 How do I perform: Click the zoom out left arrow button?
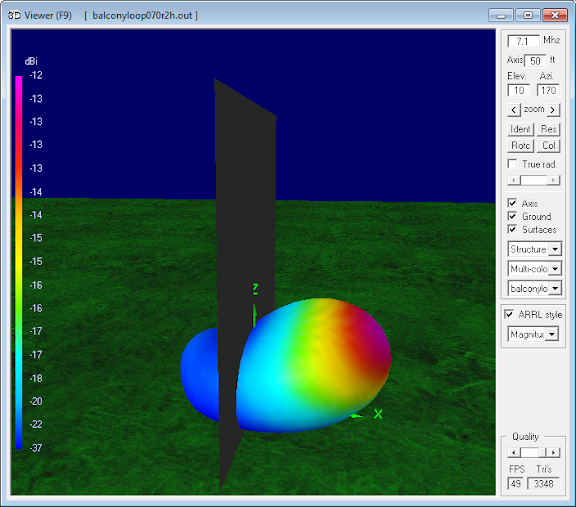tap(514, 110)
